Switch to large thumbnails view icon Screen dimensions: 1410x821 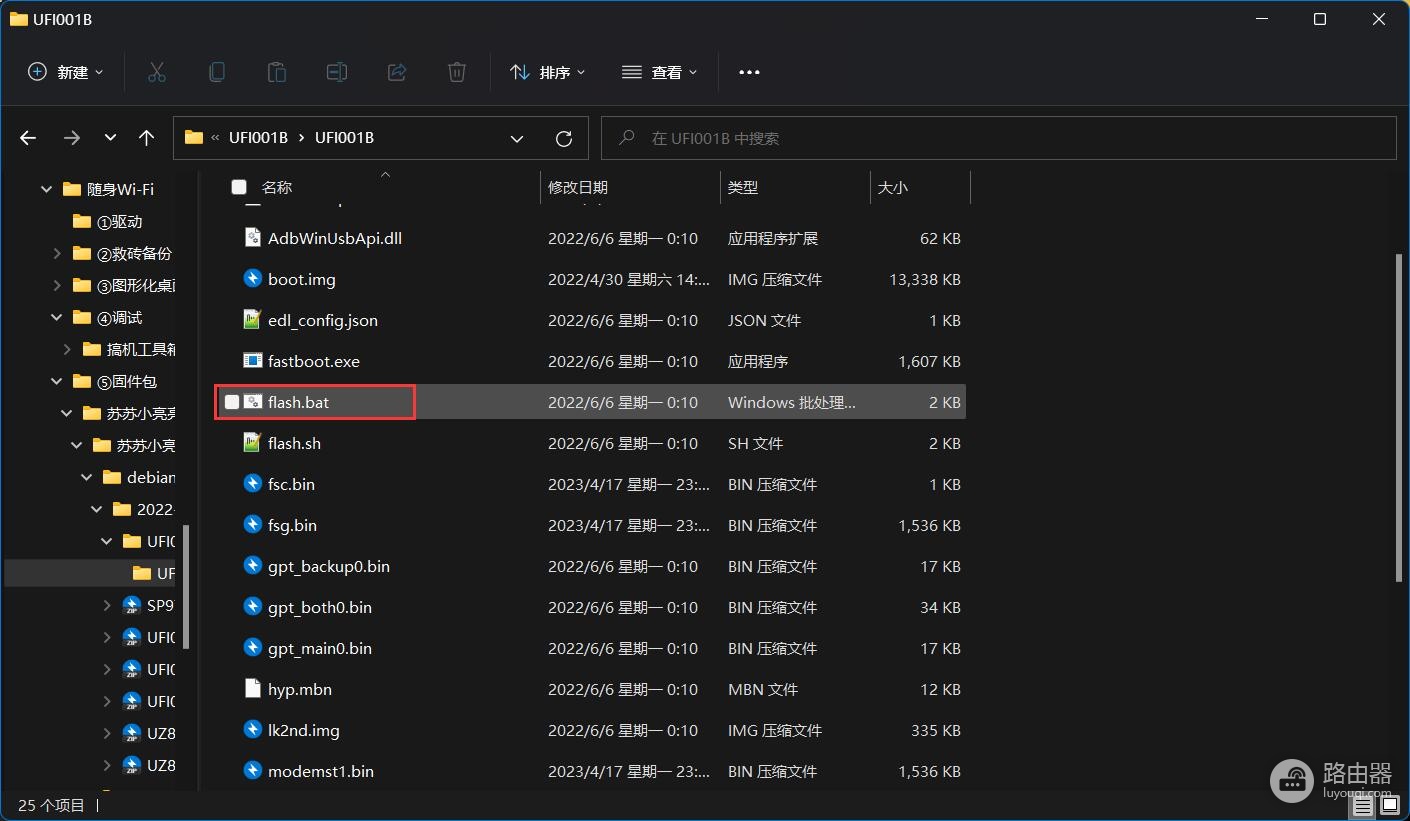click(1388, 805)
